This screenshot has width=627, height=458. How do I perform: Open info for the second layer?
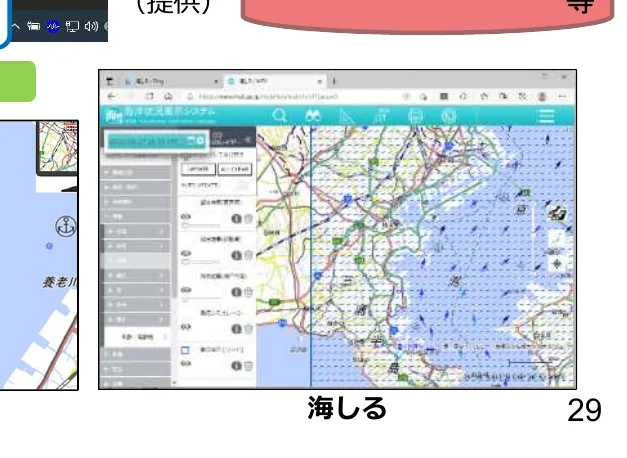click(236, 255)
